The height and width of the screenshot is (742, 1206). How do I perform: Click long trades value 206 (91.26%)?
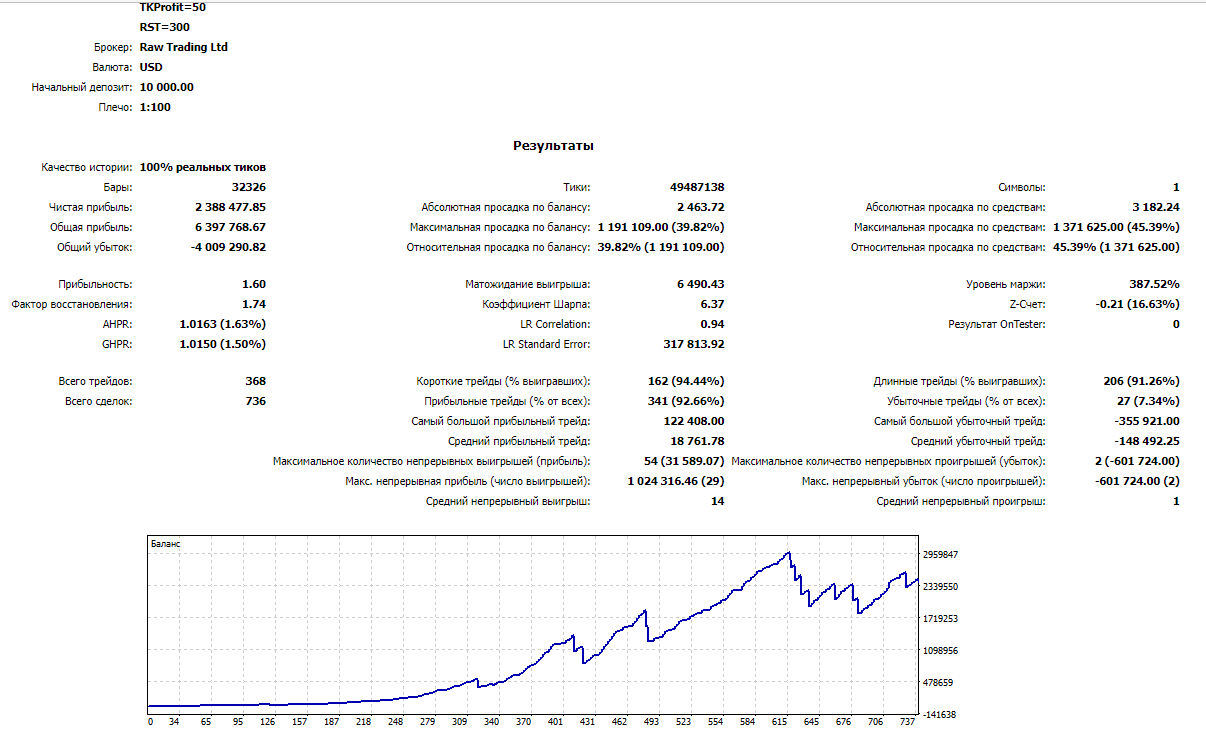1142,381
